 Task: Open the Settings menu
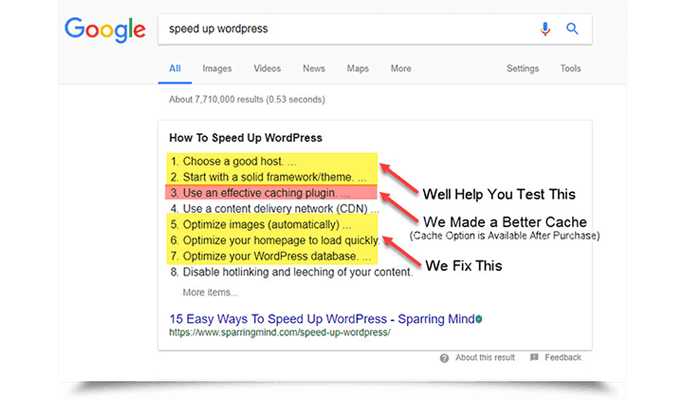pos(523,69)
